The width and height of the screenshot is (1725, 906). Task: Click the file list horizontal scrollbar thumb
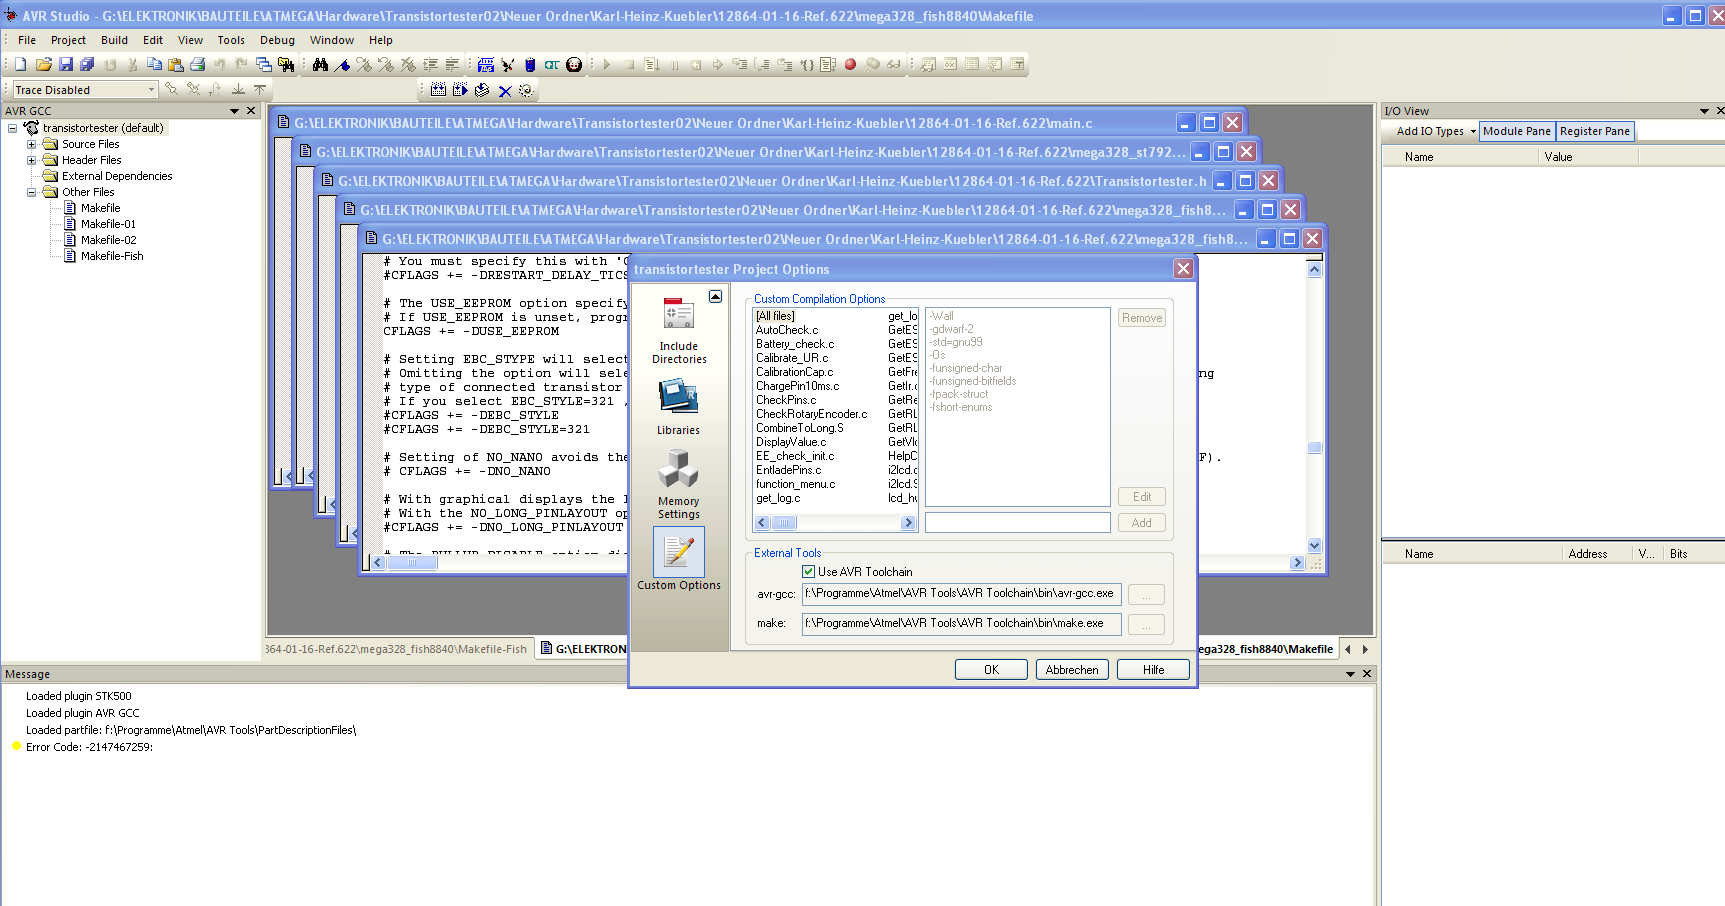[x=785, y=523]
